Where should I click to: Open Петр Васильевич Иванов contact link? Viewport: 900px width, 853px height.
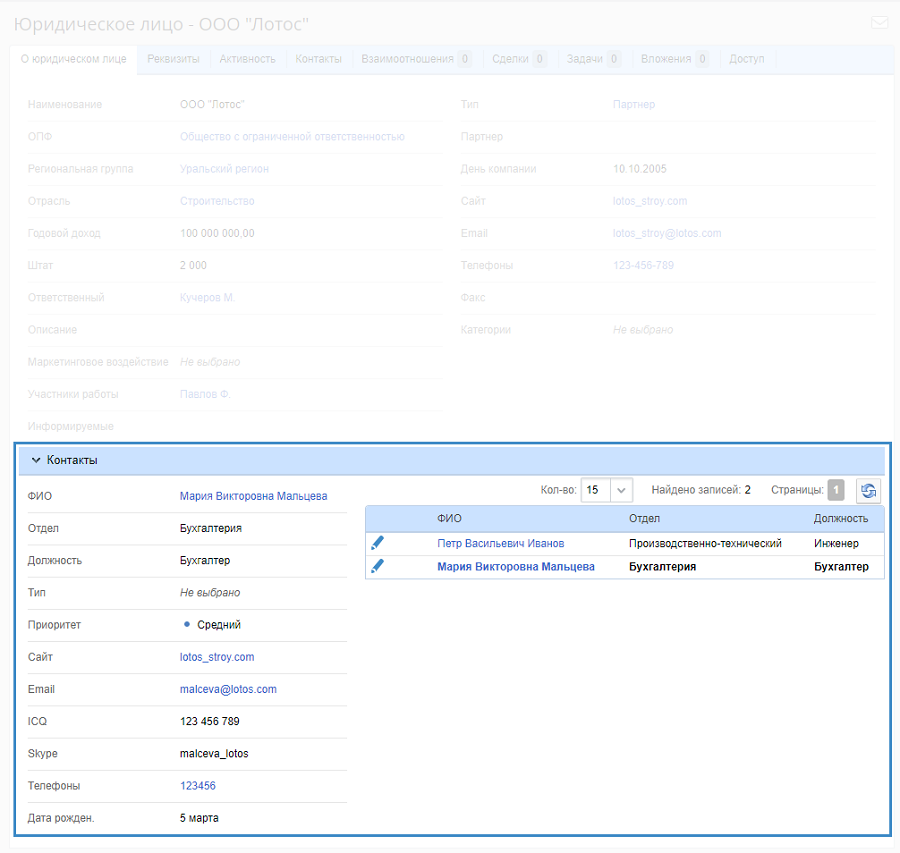(x=500, y=543)
